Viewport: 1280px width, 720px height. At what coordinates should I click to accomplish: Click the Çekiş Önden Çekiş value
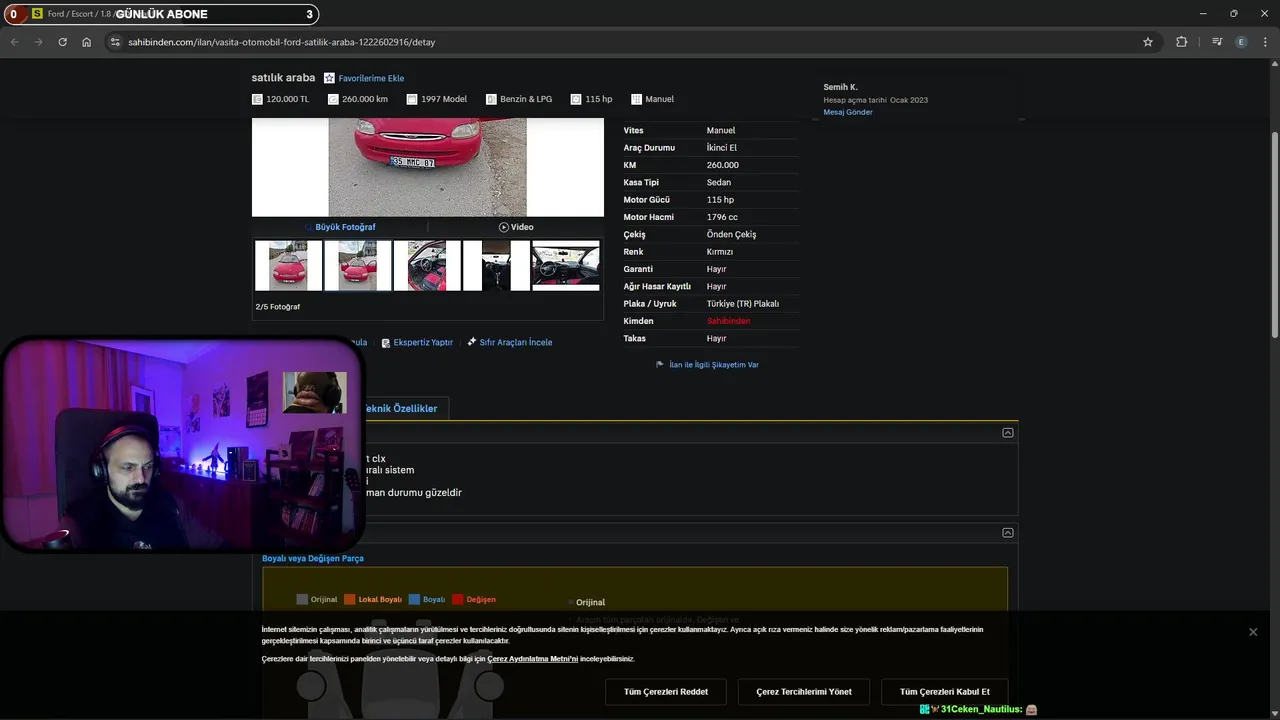[x=731, y=234]
